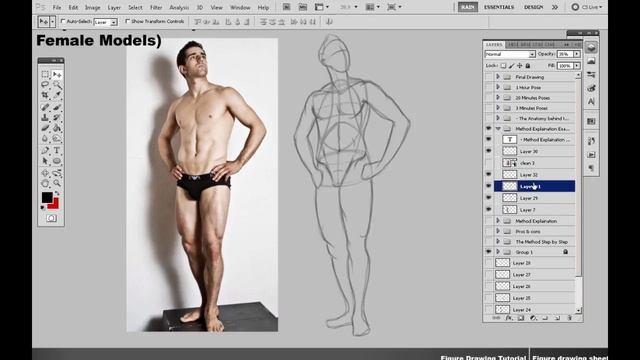Open the Fill value arrow
Viewport: 640px width, 360px height.
(577, 65)
